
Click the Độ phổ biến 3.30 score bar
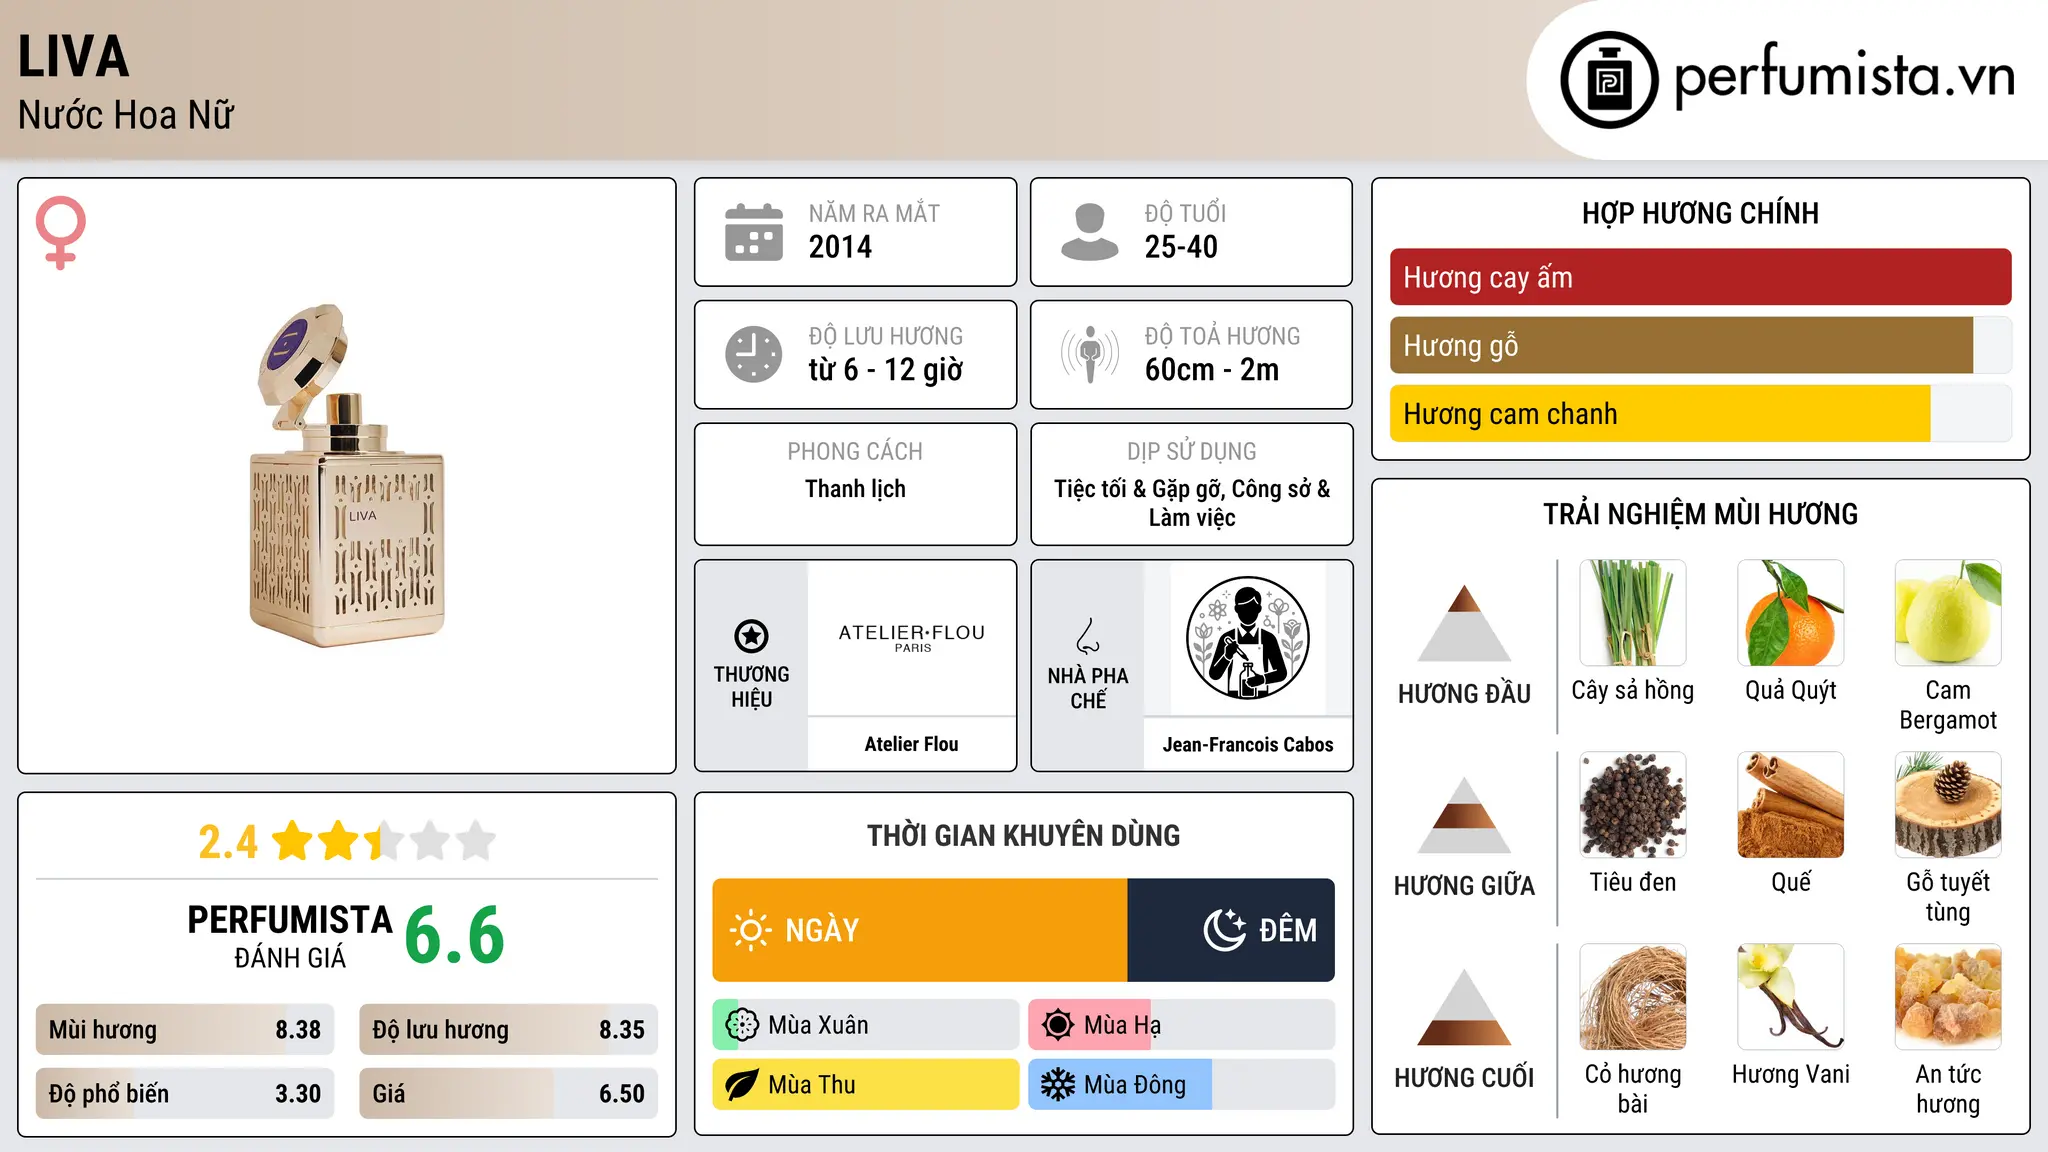point(185,1094)
